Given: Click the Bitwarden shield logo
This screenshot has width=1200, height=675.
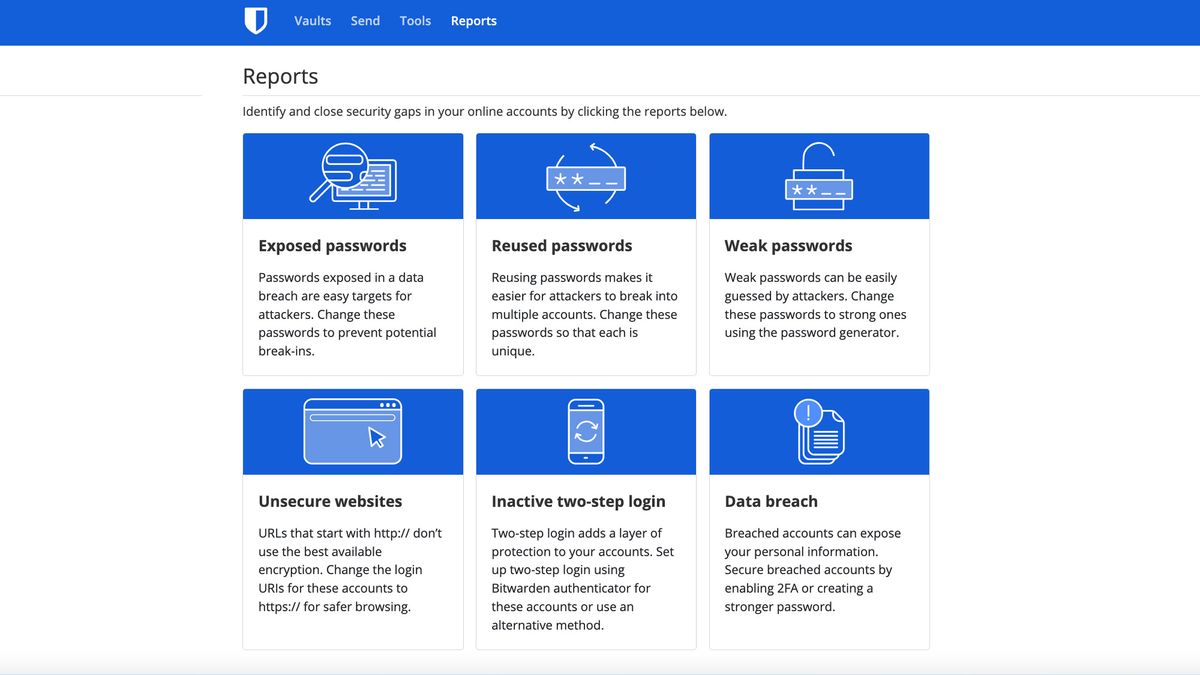Looking at the screenshot, I should tap(256, 20).
